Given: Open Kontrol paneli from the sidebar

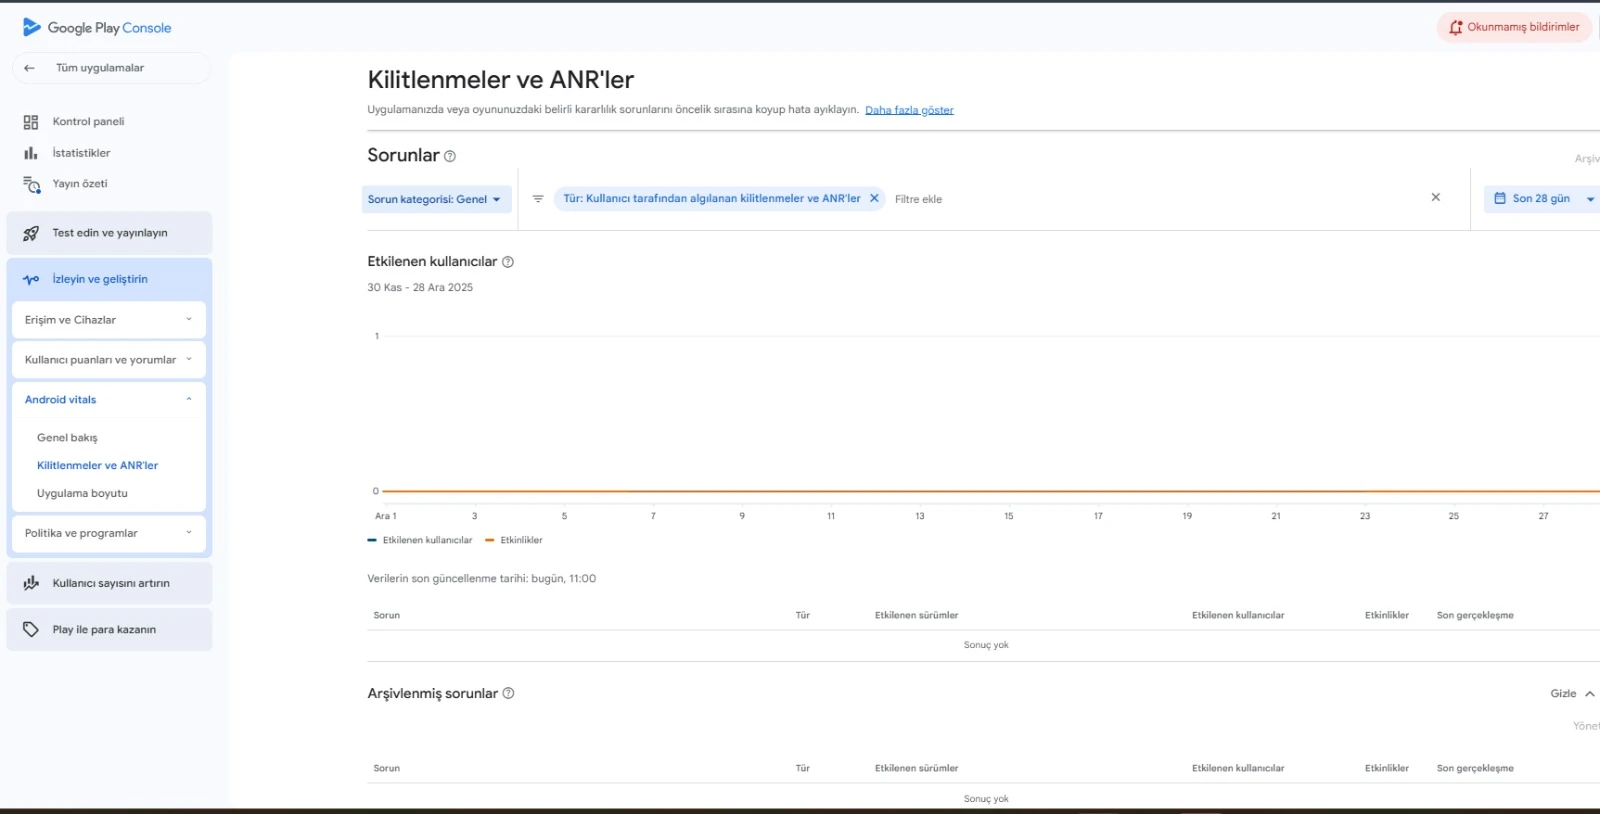Looking at the screenshot, I should (88, 122).
